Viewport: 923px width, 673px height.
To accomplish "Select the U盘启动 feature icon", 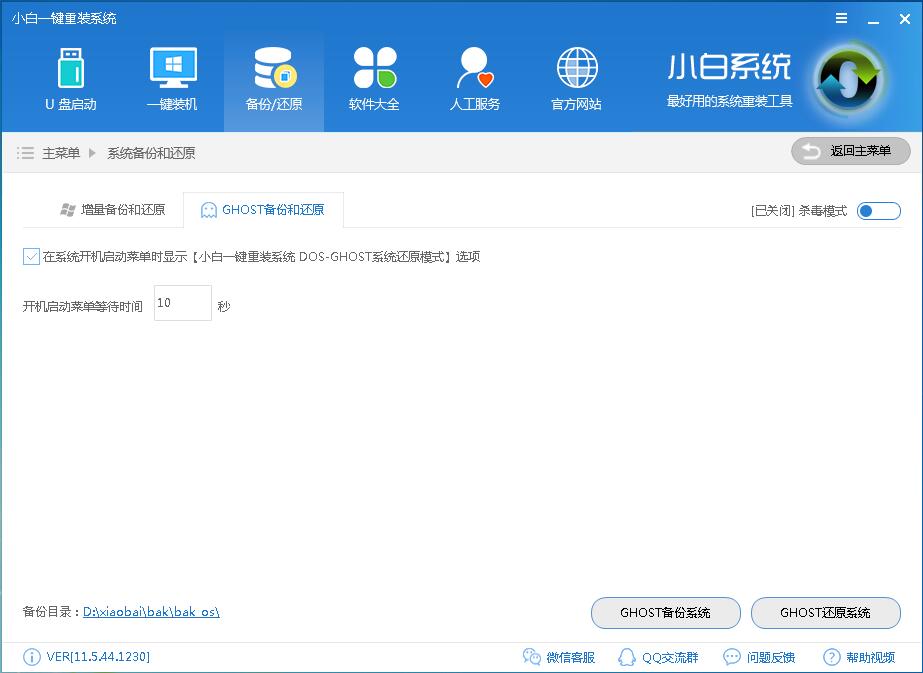I will [x=70, y=78].
